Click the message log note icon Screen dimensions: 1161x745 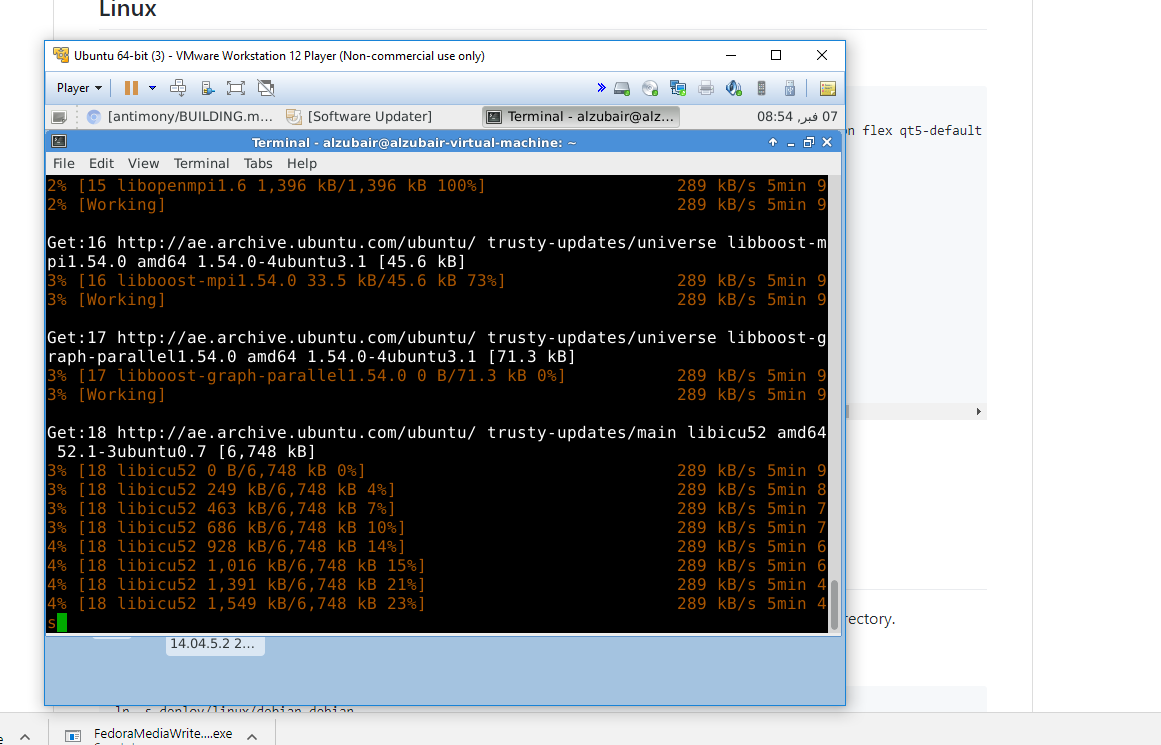click(828, 89)
